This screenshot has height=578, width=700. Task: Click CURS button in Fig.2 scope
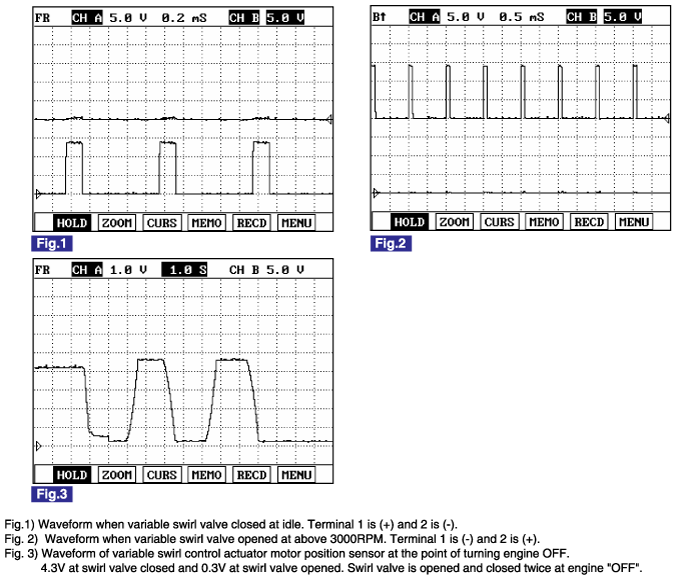point(499,222)
